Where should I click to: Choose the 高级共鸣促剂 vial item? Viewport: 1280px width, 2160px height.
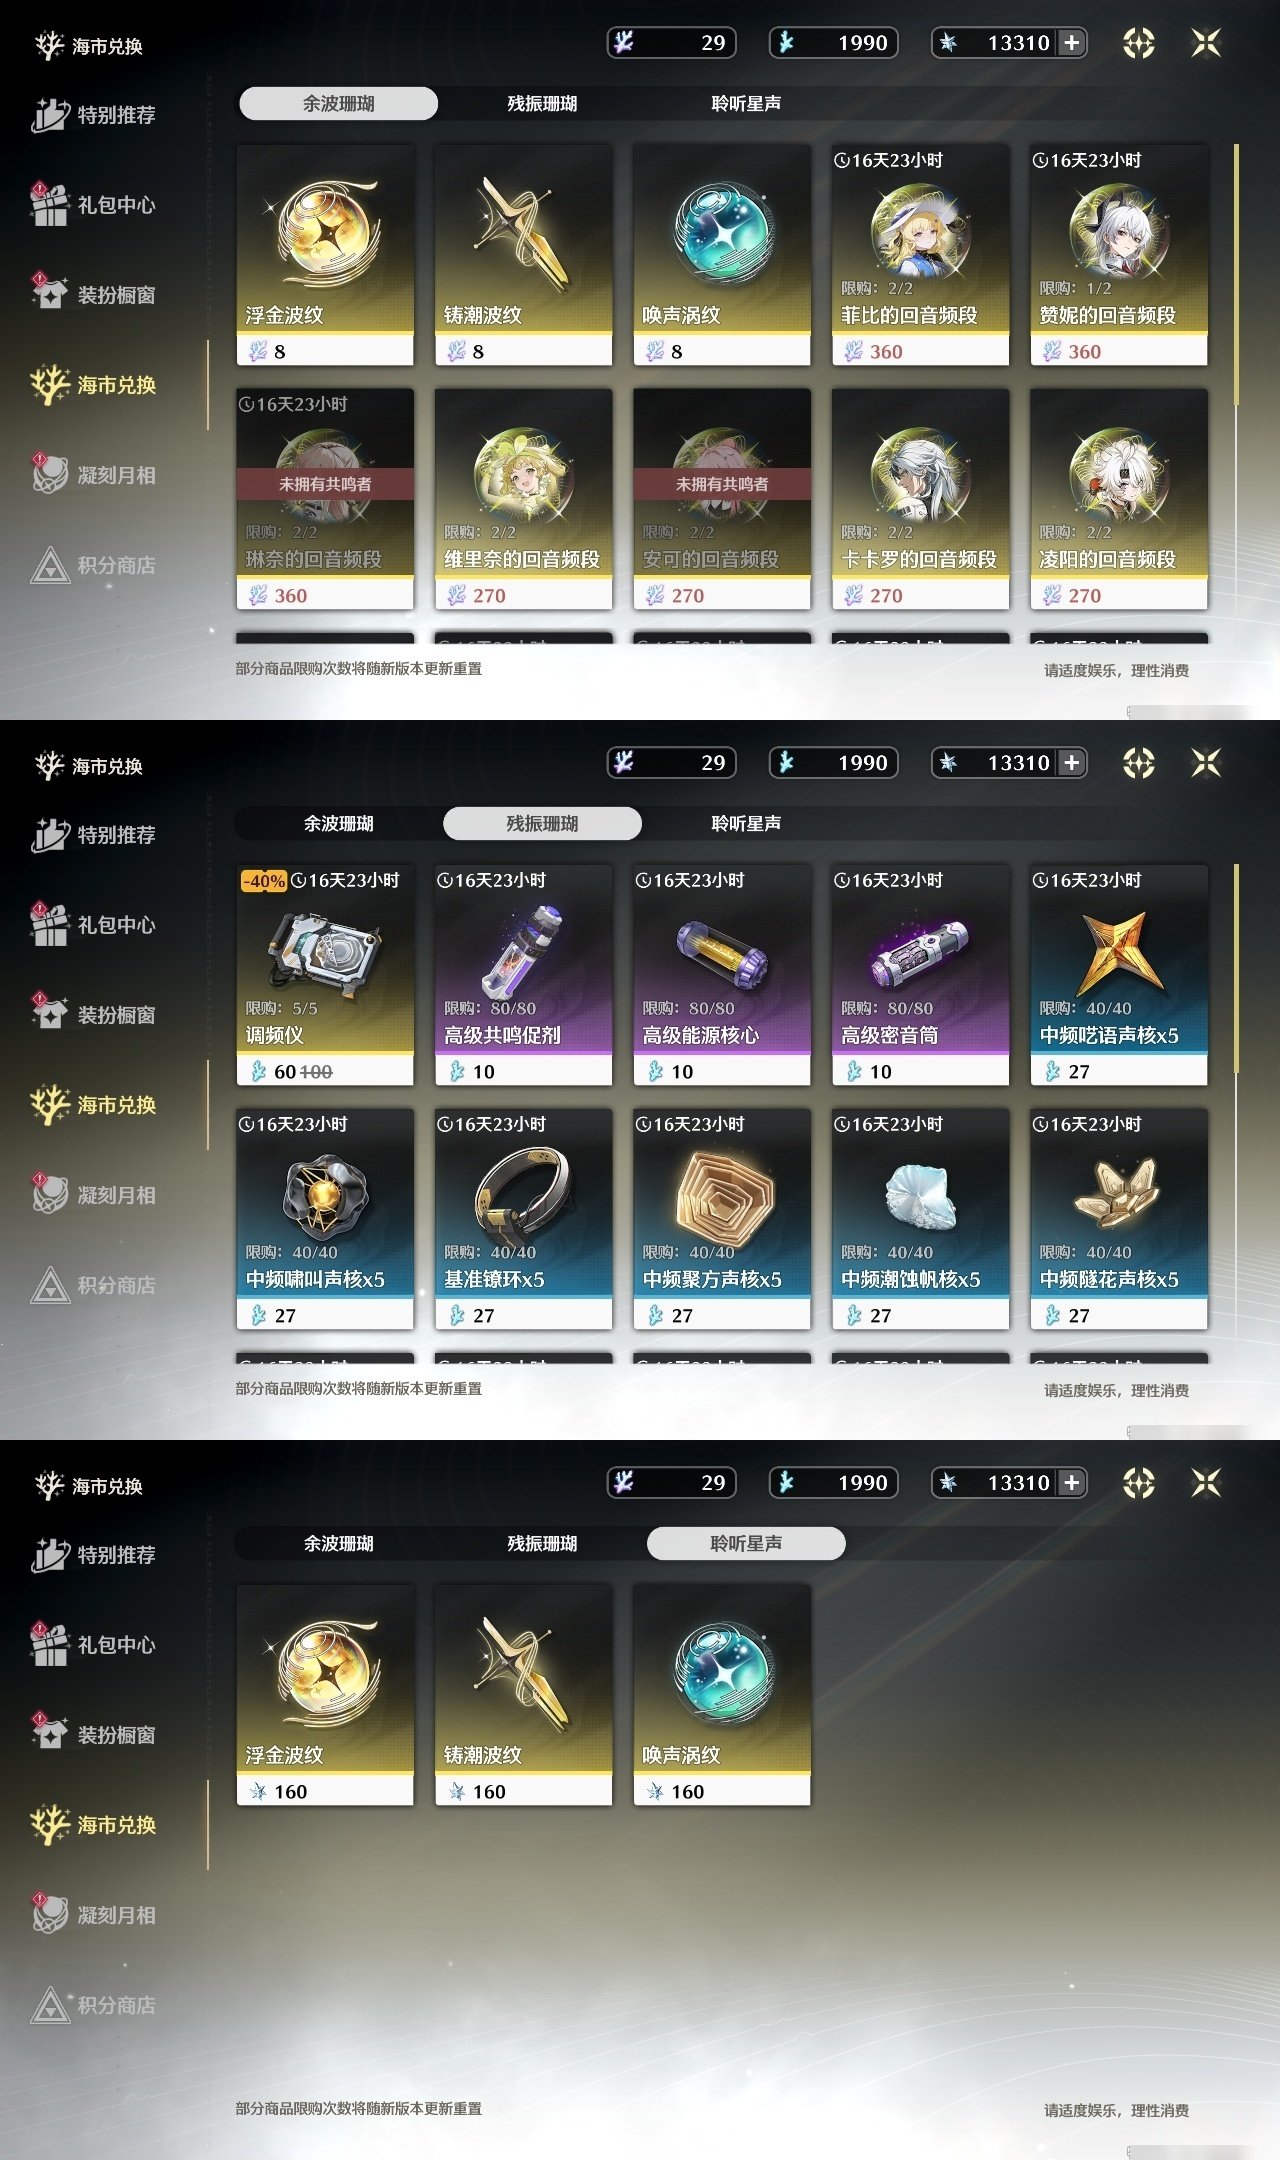[523, 975]
